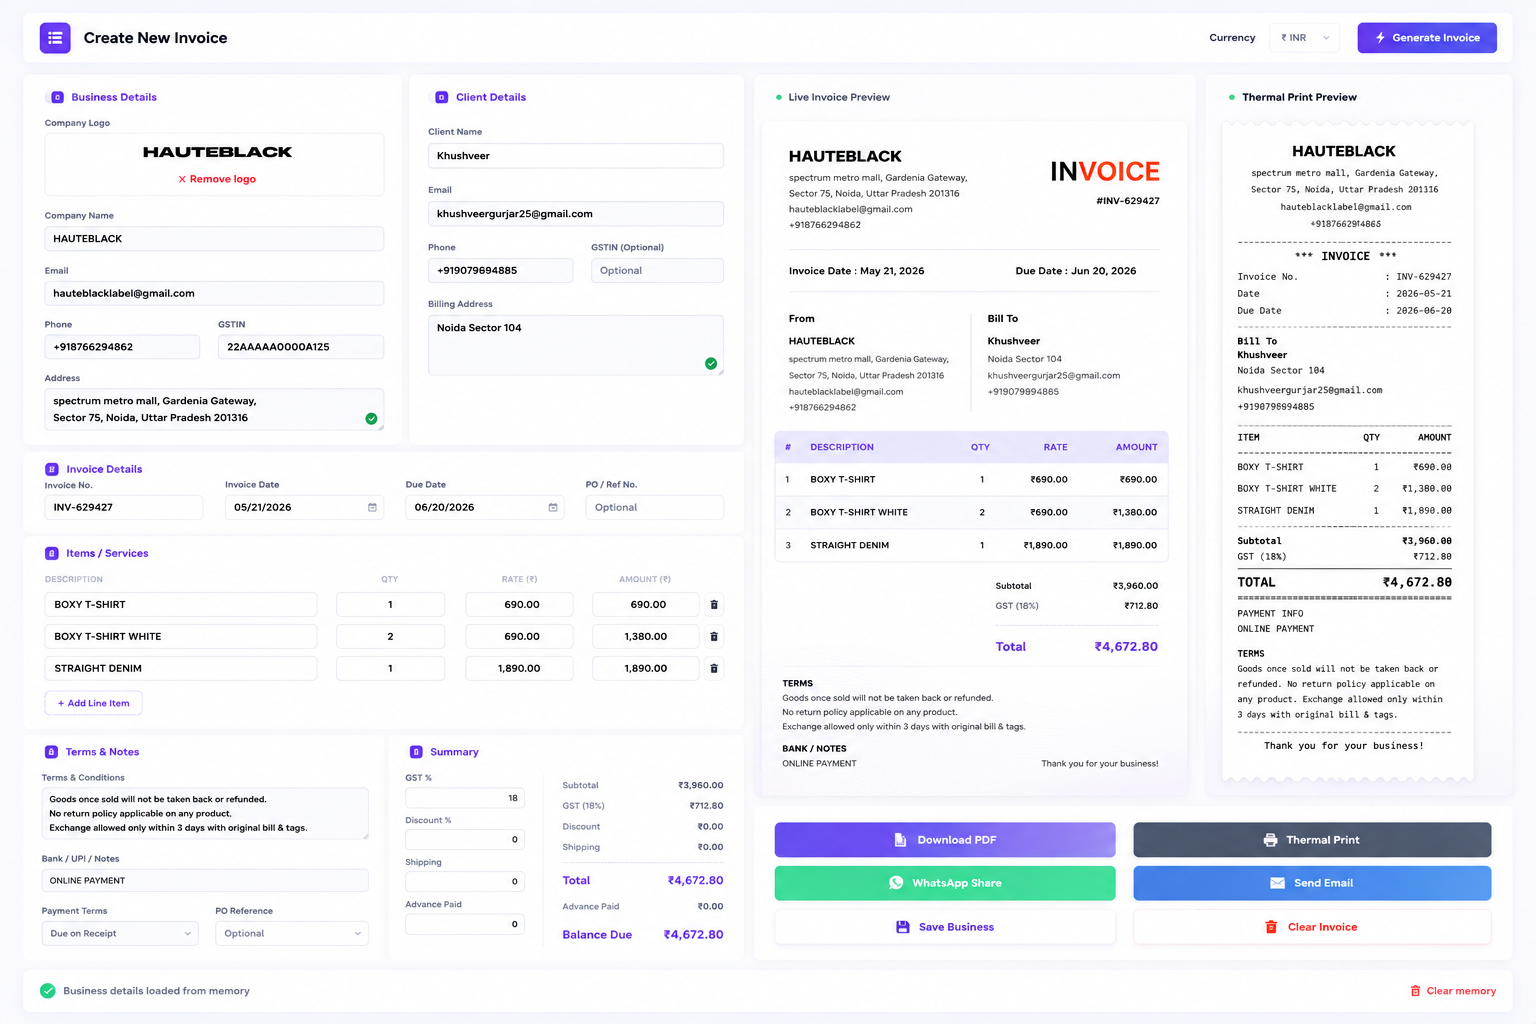The width and height of the screenshot is (1536, 1024).
Task: Focus the Bank / UPI / Notes field
Action: pyautogui.click(x=205, y=881)
